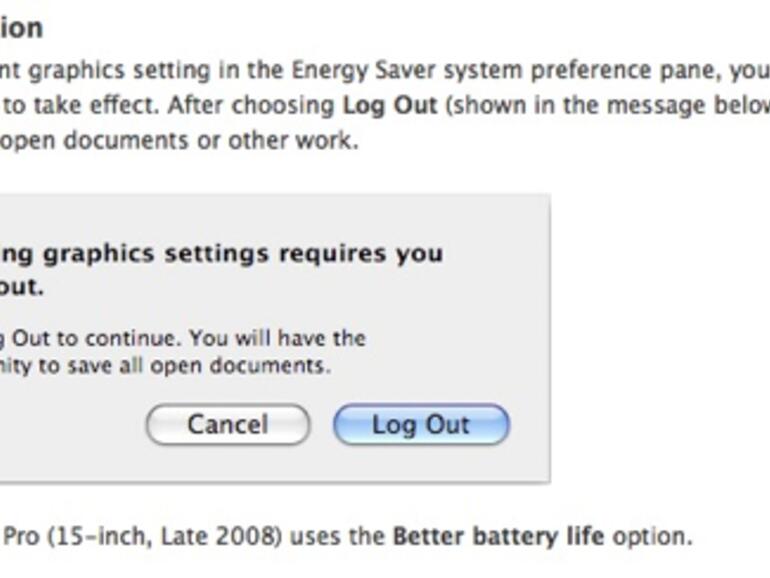Screen dimensions: 770x578
Task: Click the word 'Pro' in bottom line
Action: [x=19, y=536]
